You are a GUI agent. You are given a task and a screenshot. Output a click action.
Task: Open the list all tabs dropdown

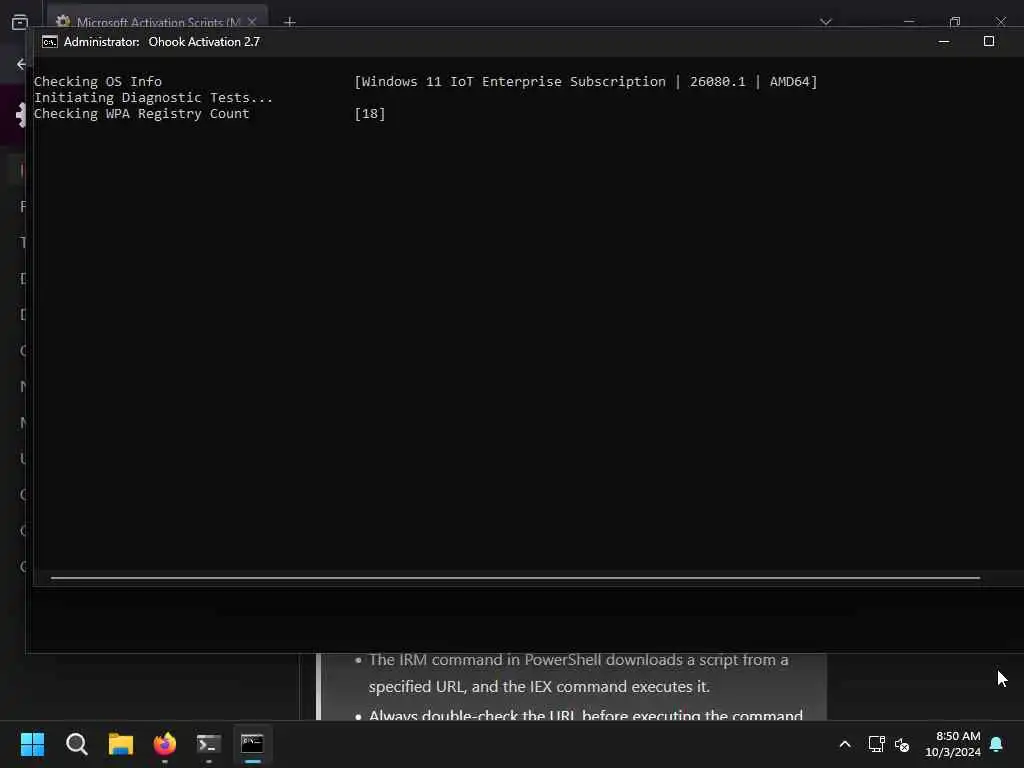pos(825,22)
